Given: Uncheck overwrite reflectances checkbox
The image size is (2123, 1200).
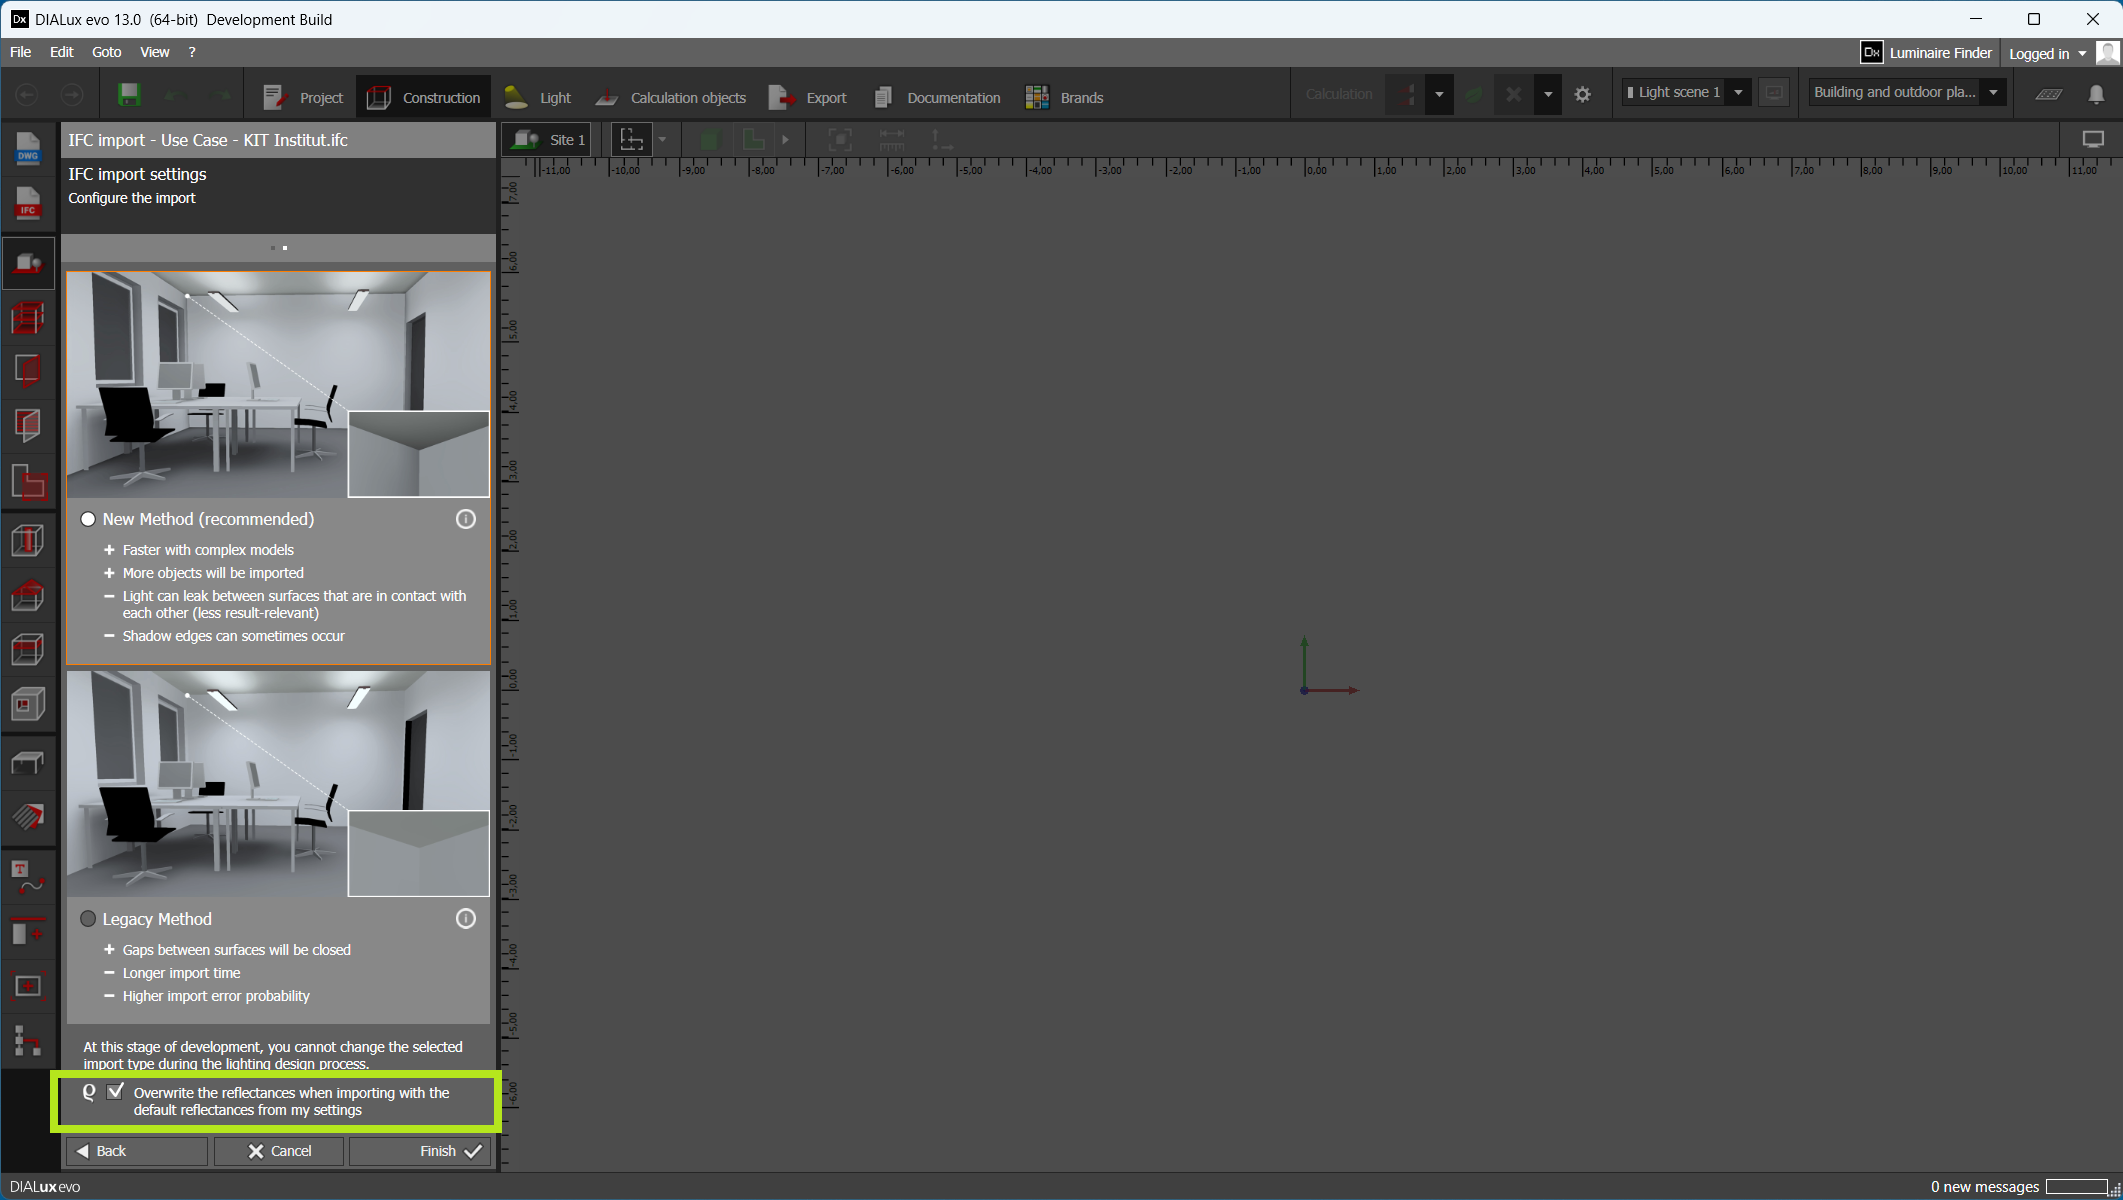Looking at the screenshot, I should [x=116, y=1092].
